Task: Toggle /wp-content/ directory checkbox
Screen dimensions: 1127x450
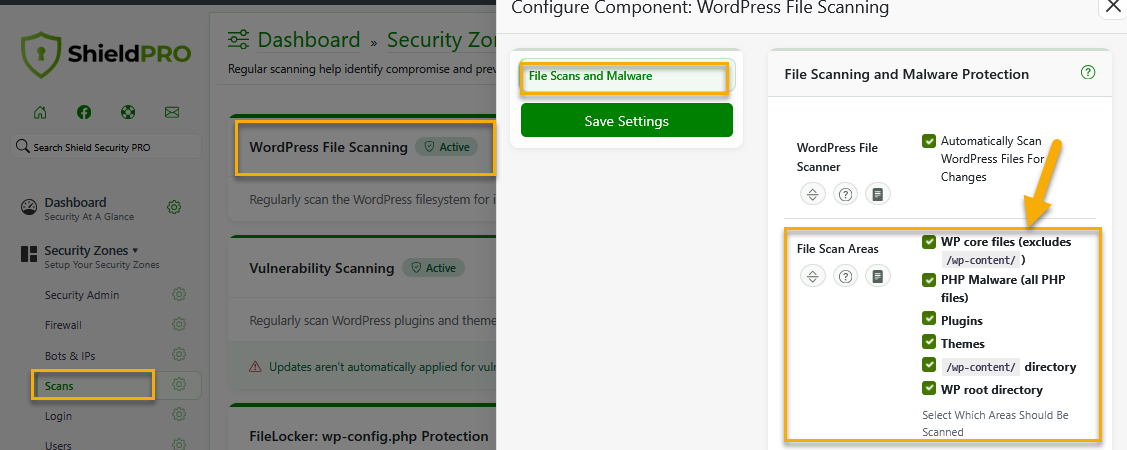Action: pyautogui.click(x=929, y=364)
